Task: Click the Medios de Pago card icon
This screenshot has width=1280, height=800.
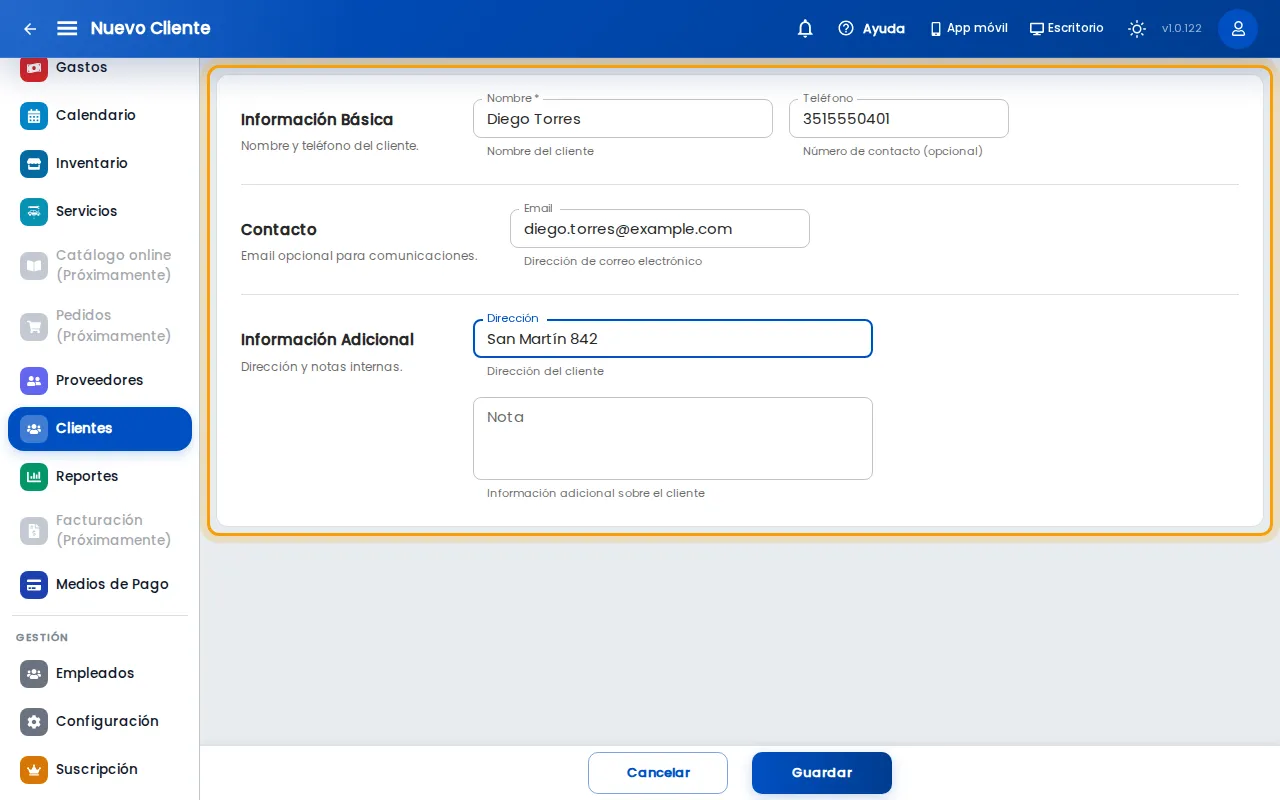Action: (34, 584)
